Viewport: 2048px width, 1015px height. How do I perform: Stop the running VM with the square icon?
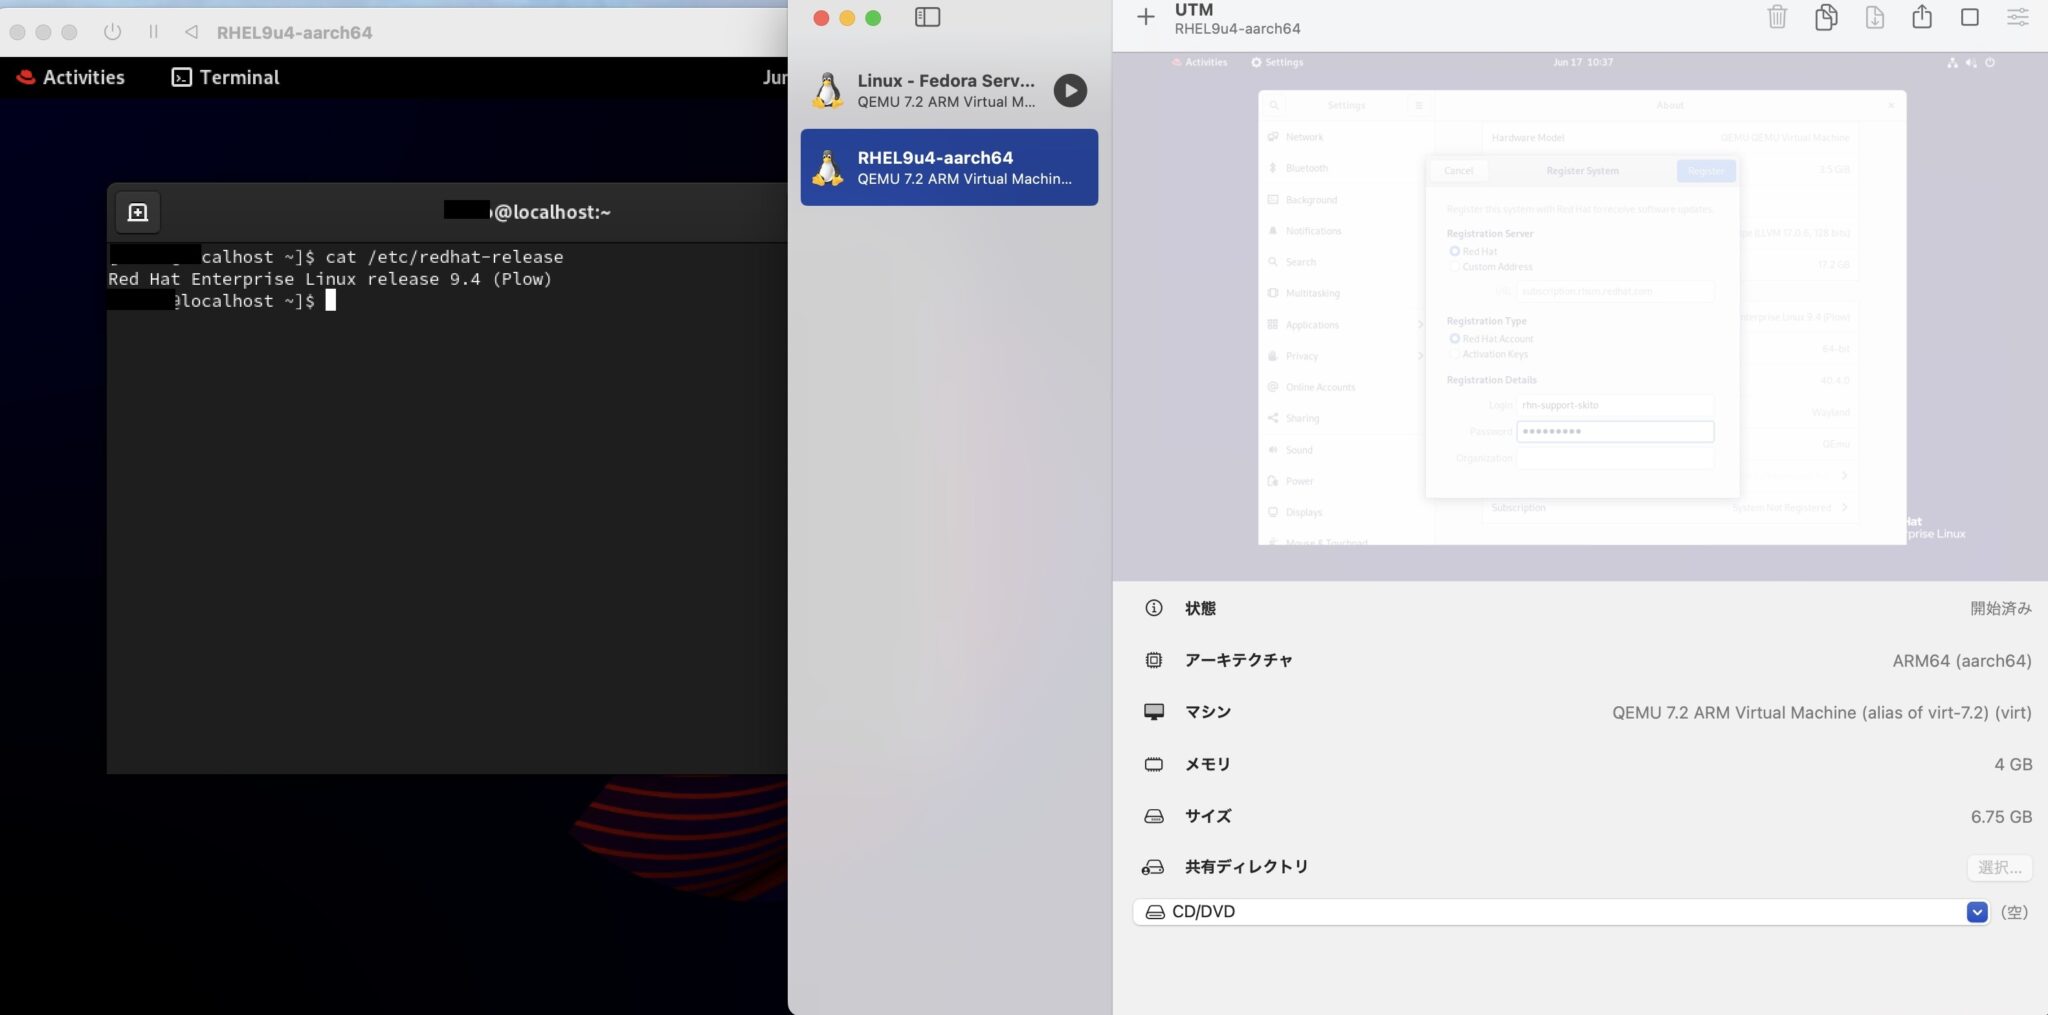coord(1969,17)
